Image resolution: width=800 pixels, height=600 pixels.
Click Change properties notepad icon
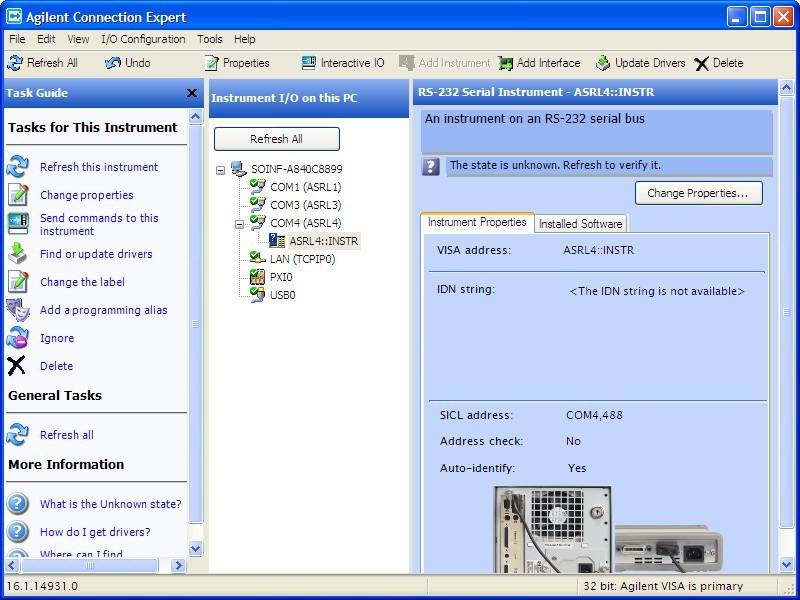(x=17, y=195)
